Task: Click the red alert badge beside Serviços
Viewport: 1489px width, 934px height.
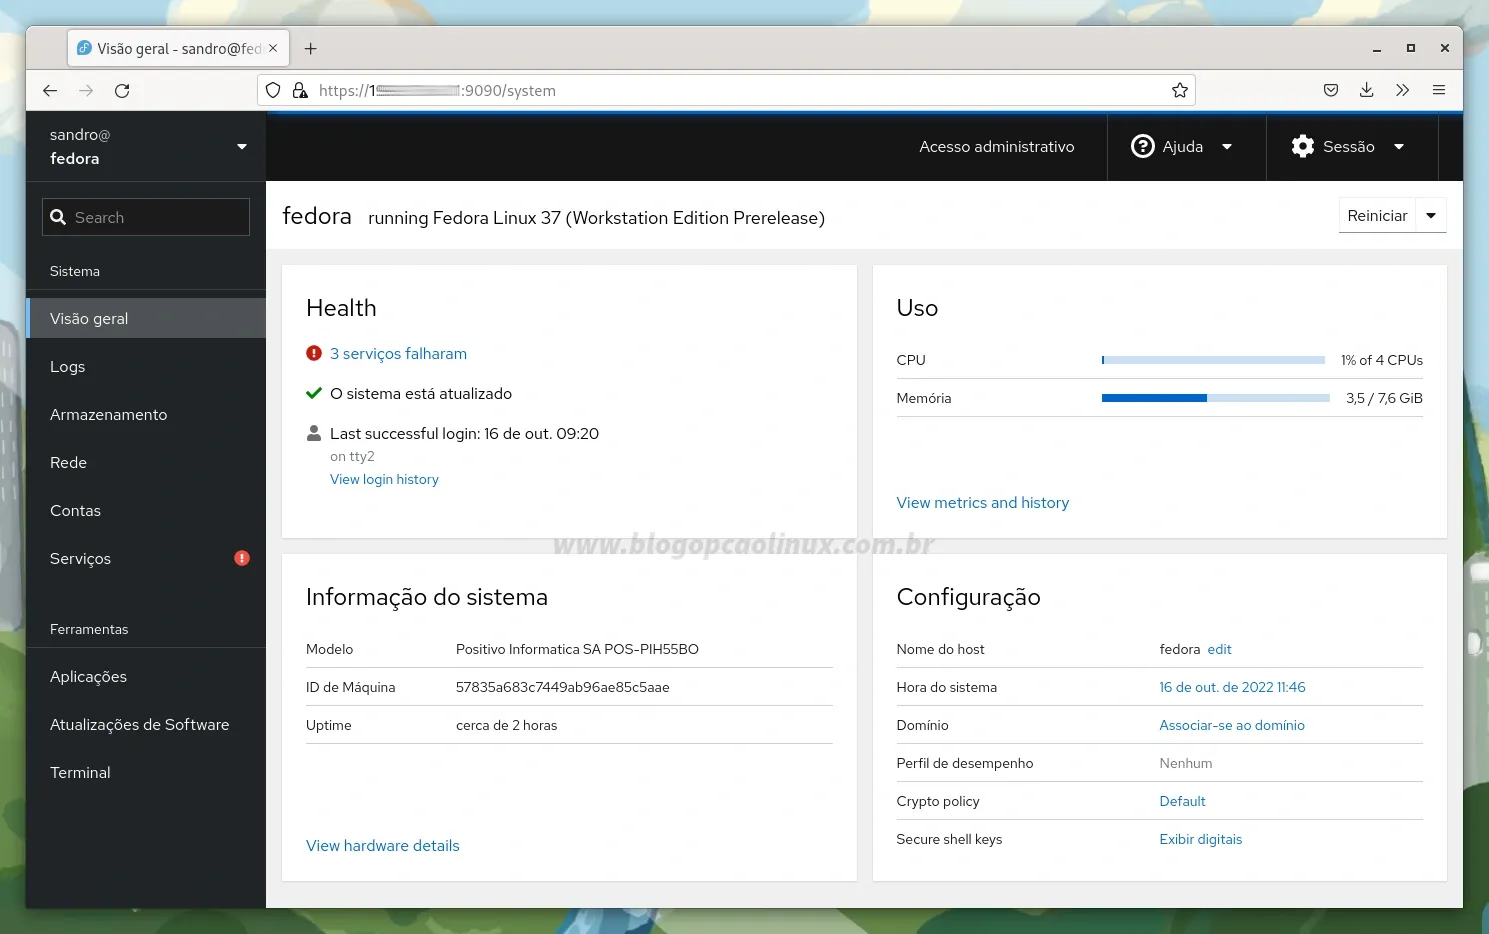Action: coord(242,558)
